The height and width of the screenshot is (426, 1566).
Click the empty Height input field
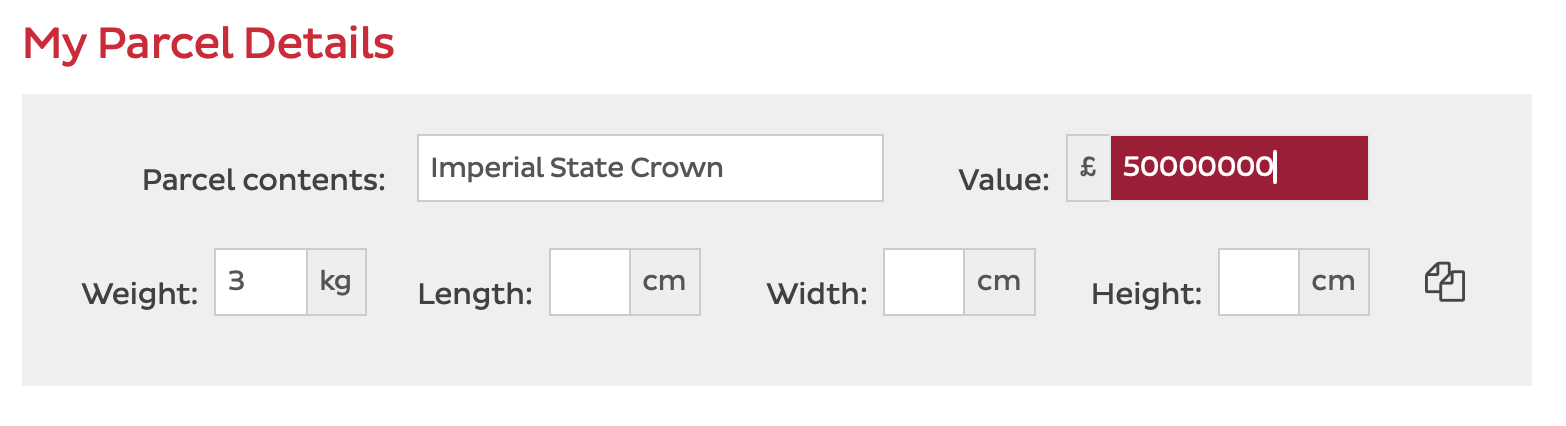[1259, 282]
